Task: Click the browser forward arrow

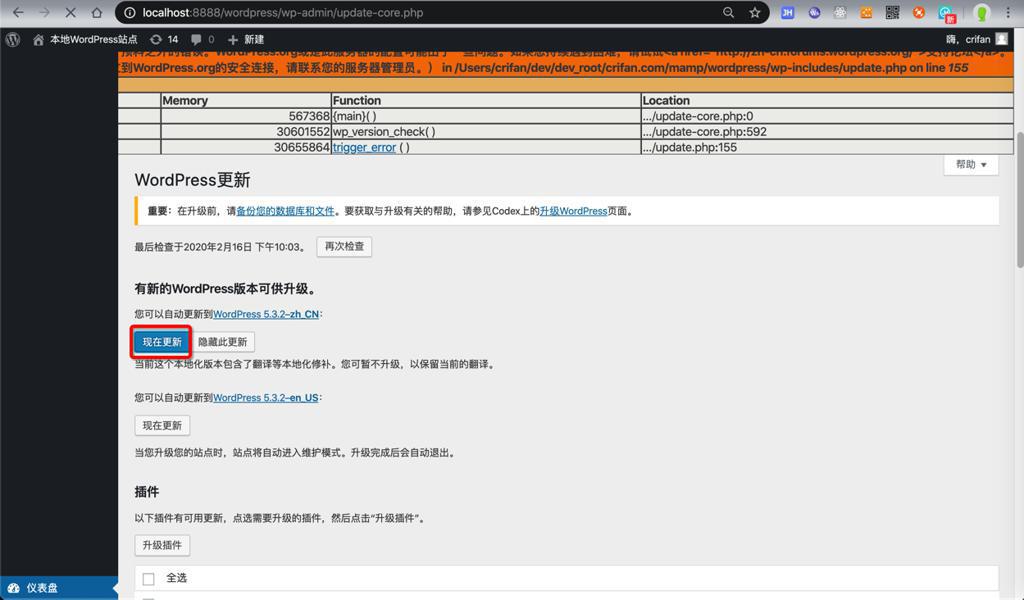Action: [x=44, y=12]
